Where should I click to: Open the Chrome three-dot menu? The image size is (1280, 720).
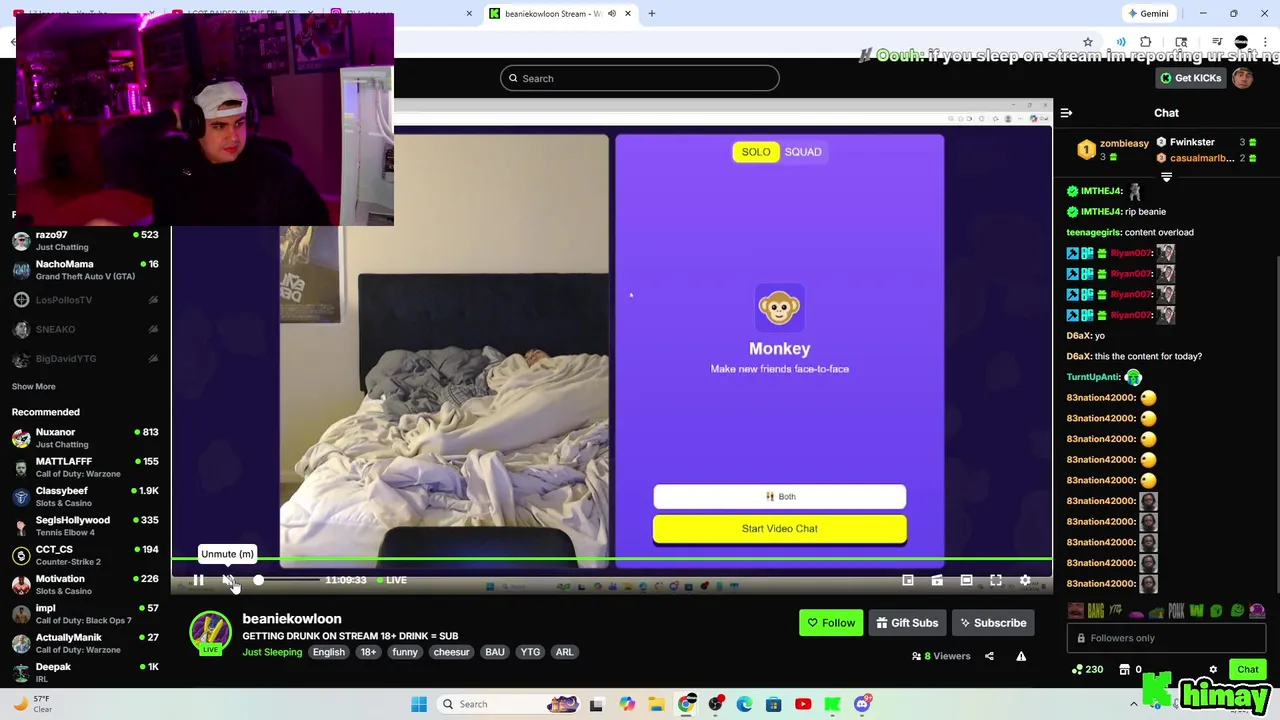click(x=1267, y=42)
